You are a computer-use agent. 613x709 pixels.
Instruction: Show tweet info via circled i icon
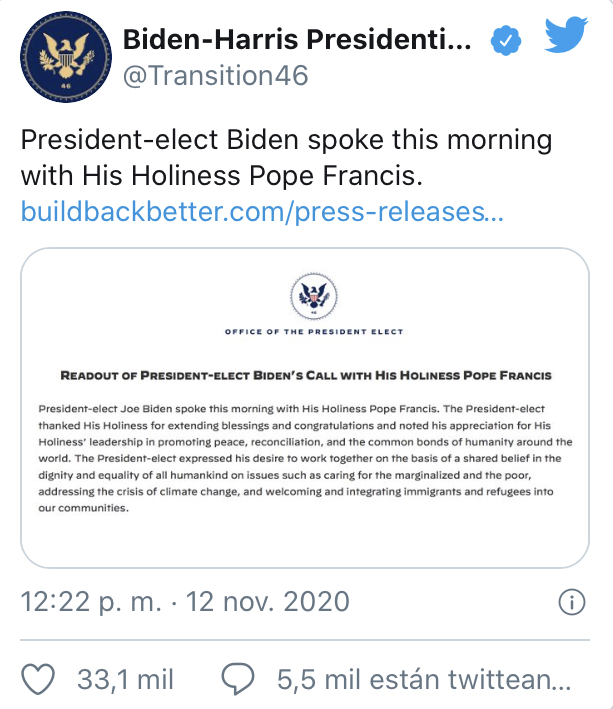(x=572, y=602)
